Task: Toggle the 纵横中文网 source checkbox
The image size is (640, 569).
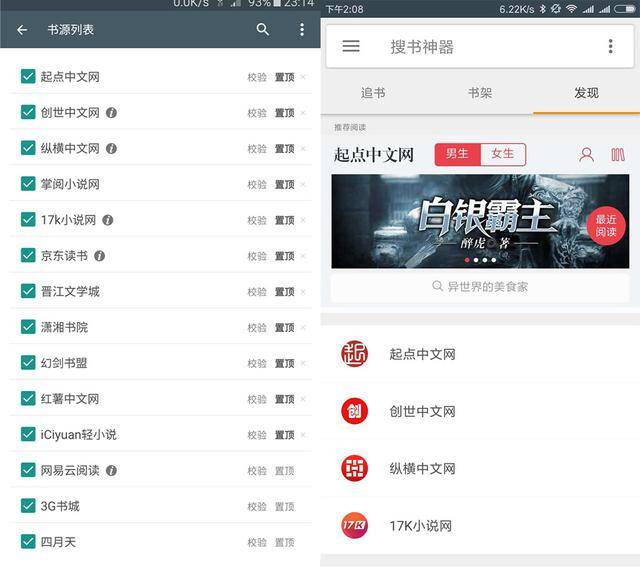Action: [28, 148]
